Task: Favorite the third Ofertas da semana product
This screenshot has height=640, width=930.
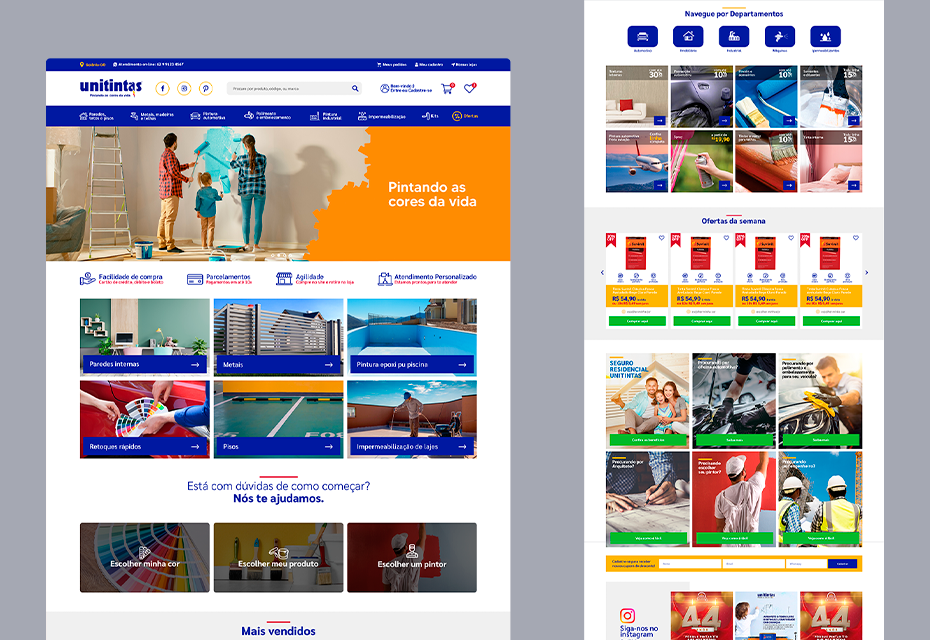Action: 791,238
